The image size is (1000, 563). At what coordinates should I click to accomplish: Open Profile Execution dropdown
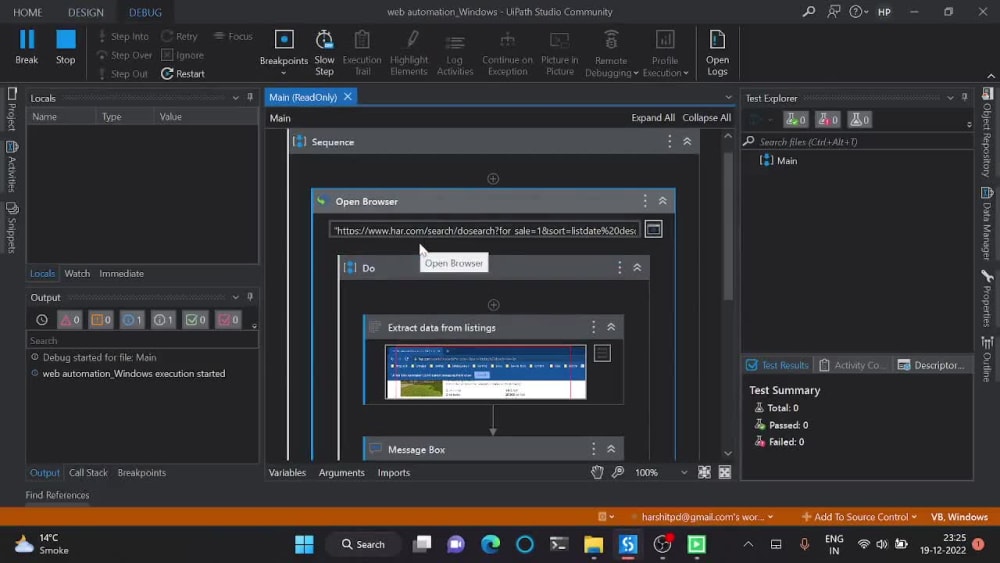[665, 54]
